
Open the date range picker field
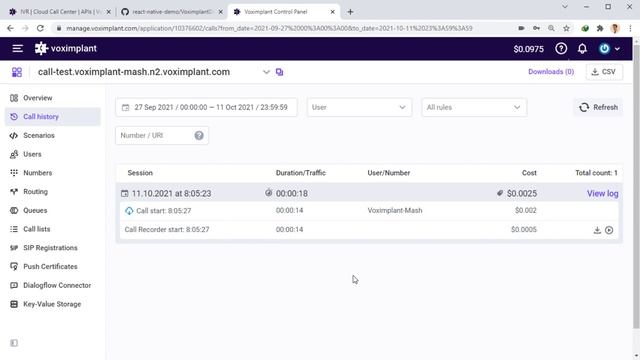[x=207, y=107]
